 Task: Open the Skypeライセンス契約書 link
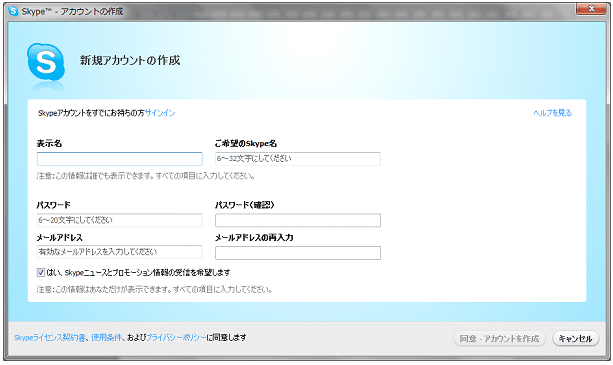coord(50,338)
